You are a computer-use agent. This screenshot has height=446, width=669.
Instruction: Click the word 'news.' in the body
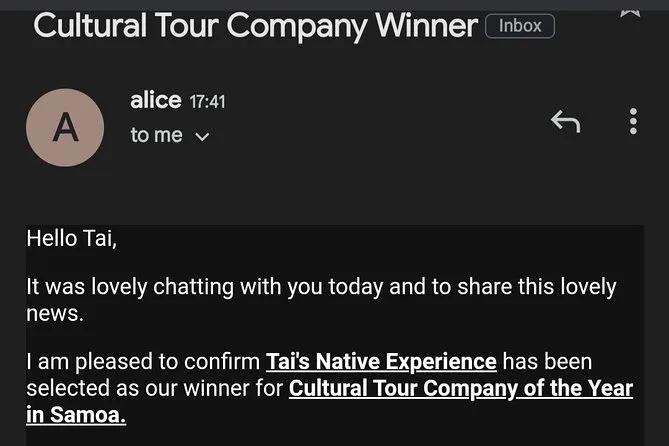coord(55,312)
